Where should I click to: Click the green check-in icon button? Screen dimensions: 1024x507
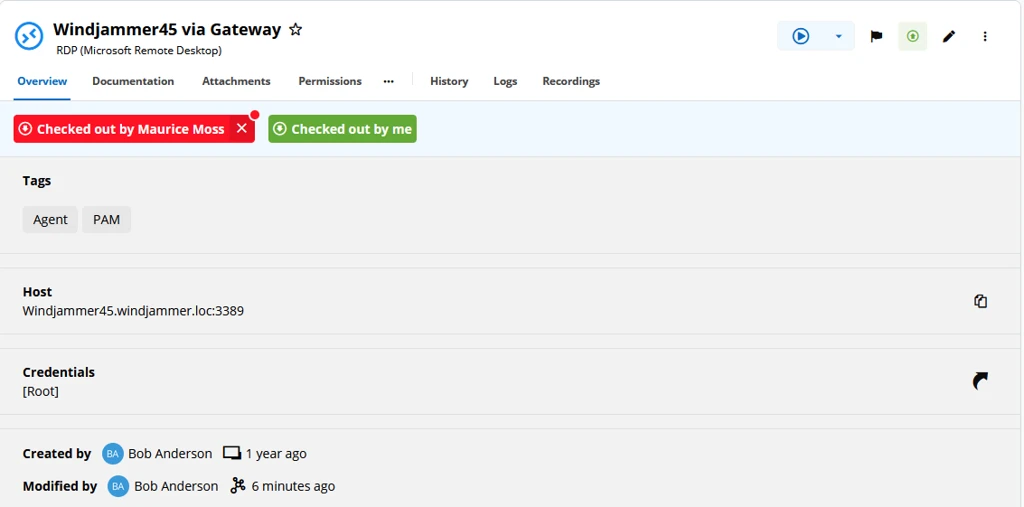point(912,36)
